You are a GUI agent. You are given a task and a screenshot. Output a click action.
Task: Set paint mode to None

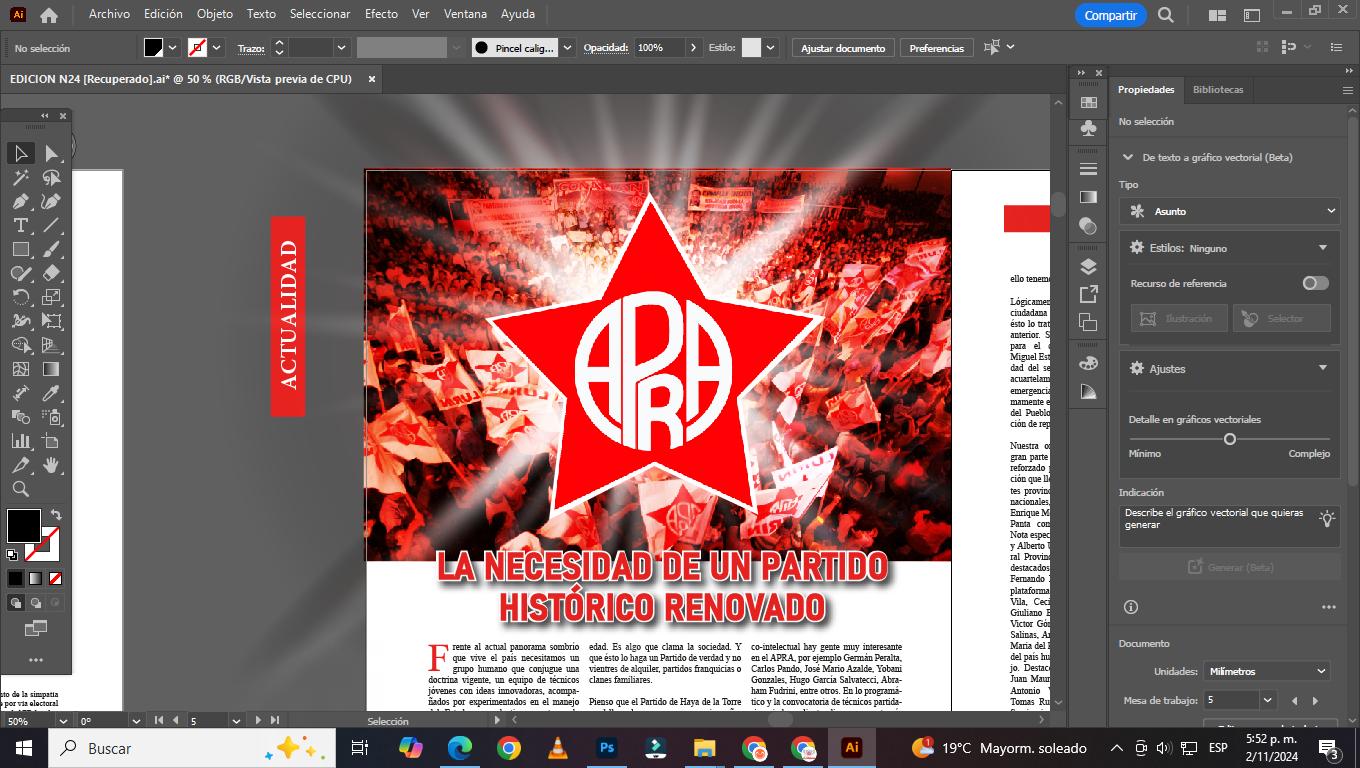click(56, 578)
